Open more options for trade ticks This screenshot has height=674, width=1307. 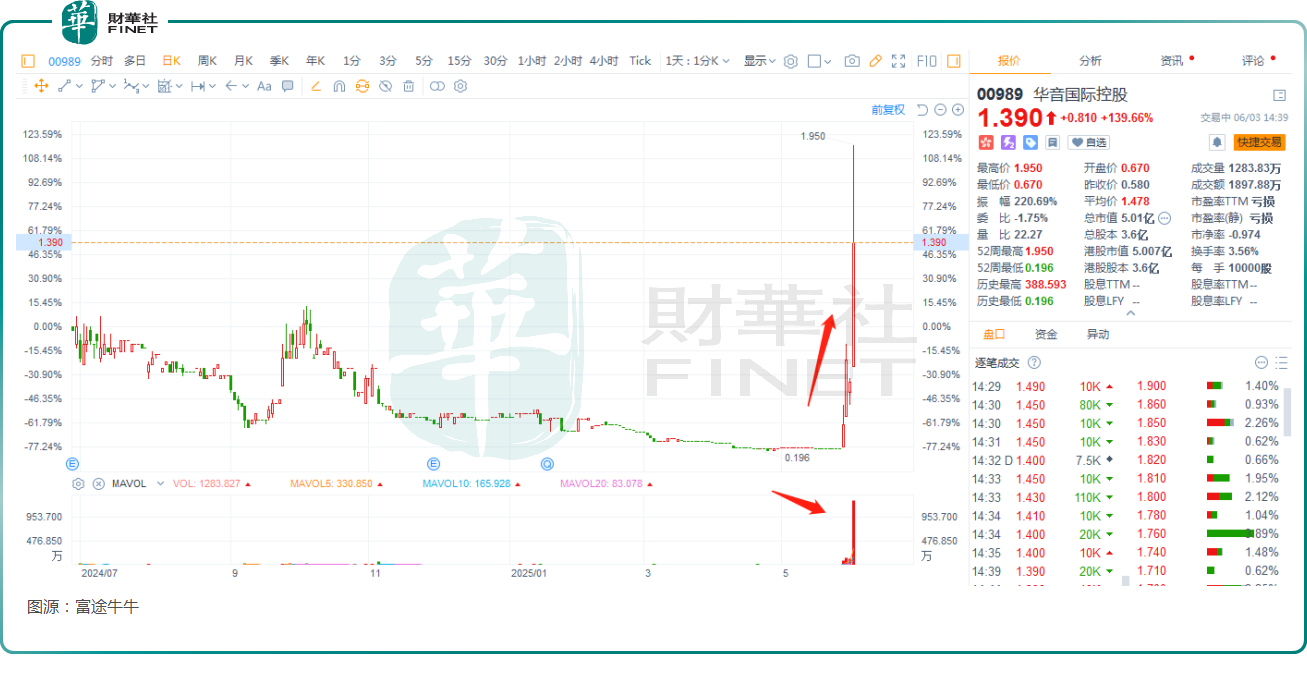tap(1261, 362)
